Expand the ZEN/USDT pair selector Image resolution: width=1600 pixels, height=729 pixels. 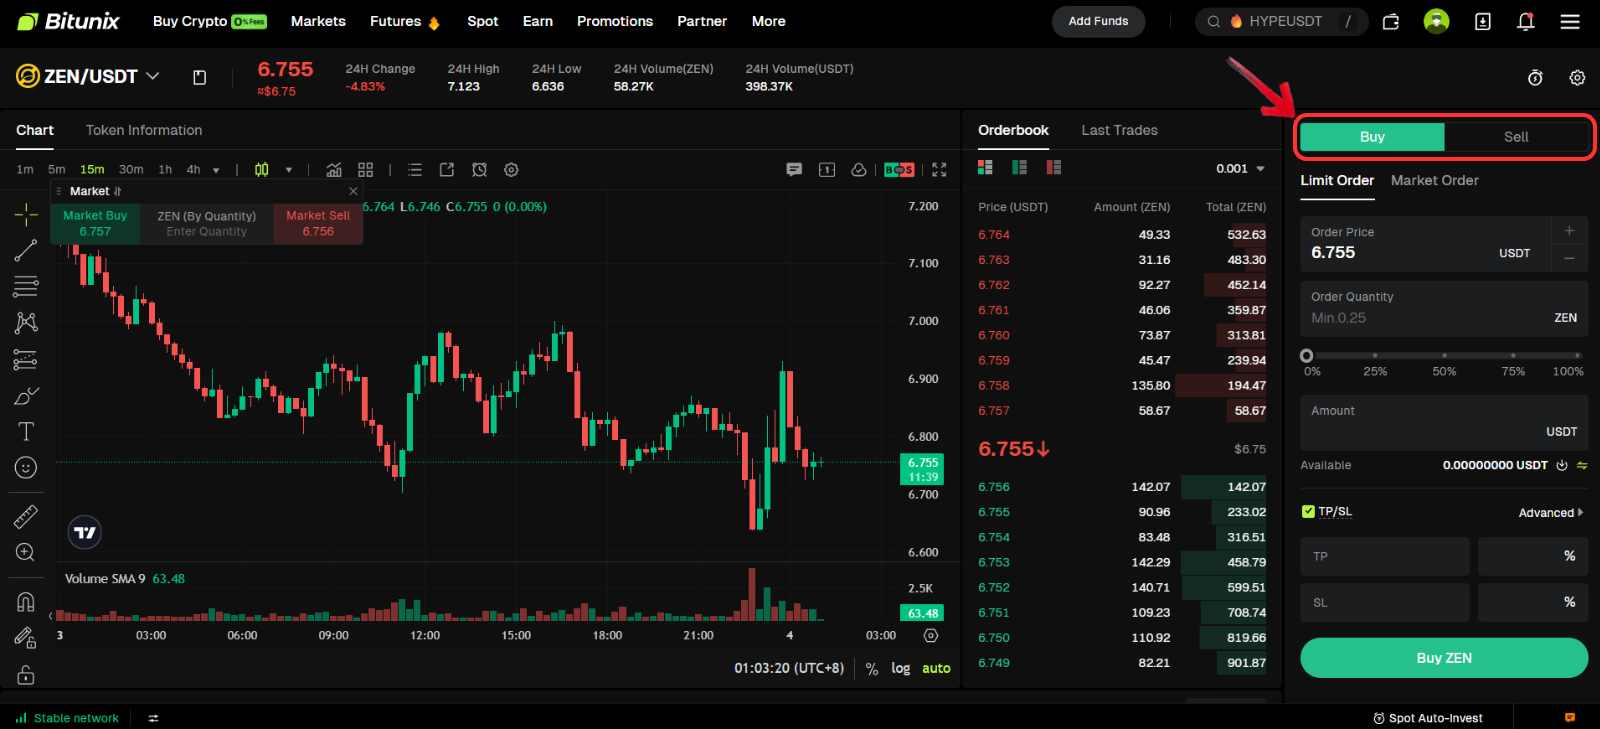[x=153, y=75]
